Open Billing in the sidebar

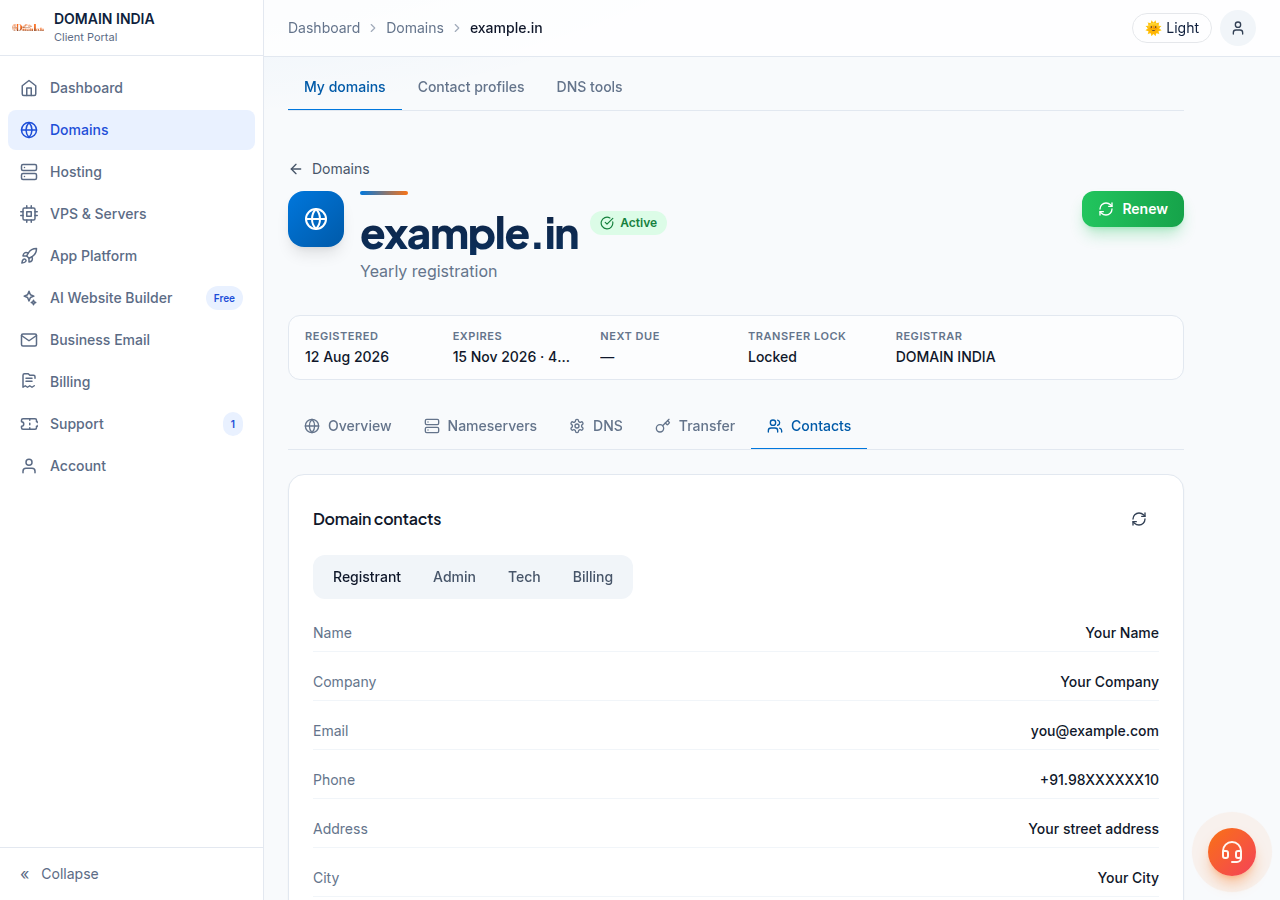click(x=131, y=382)
